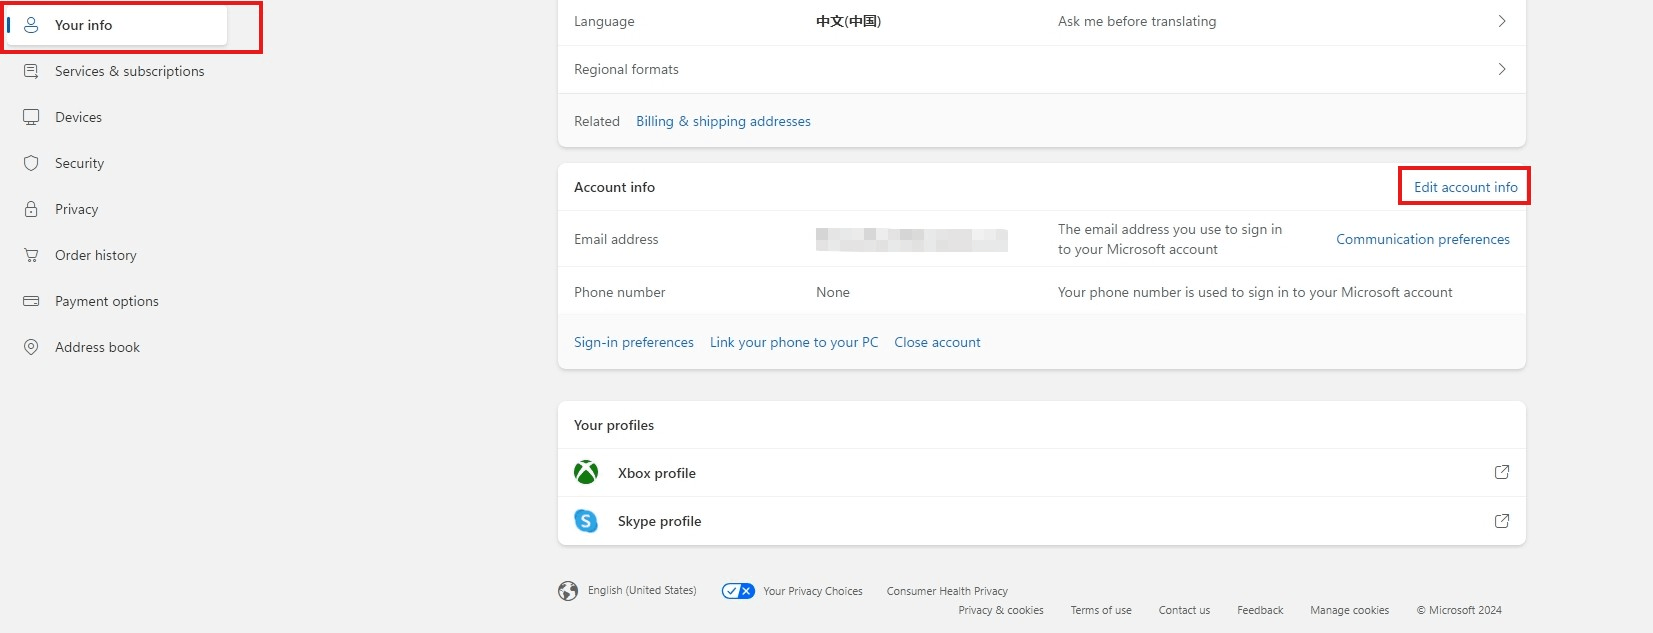
Task: Open Xbox profile external link icon
Action: tap(1502, 472)
